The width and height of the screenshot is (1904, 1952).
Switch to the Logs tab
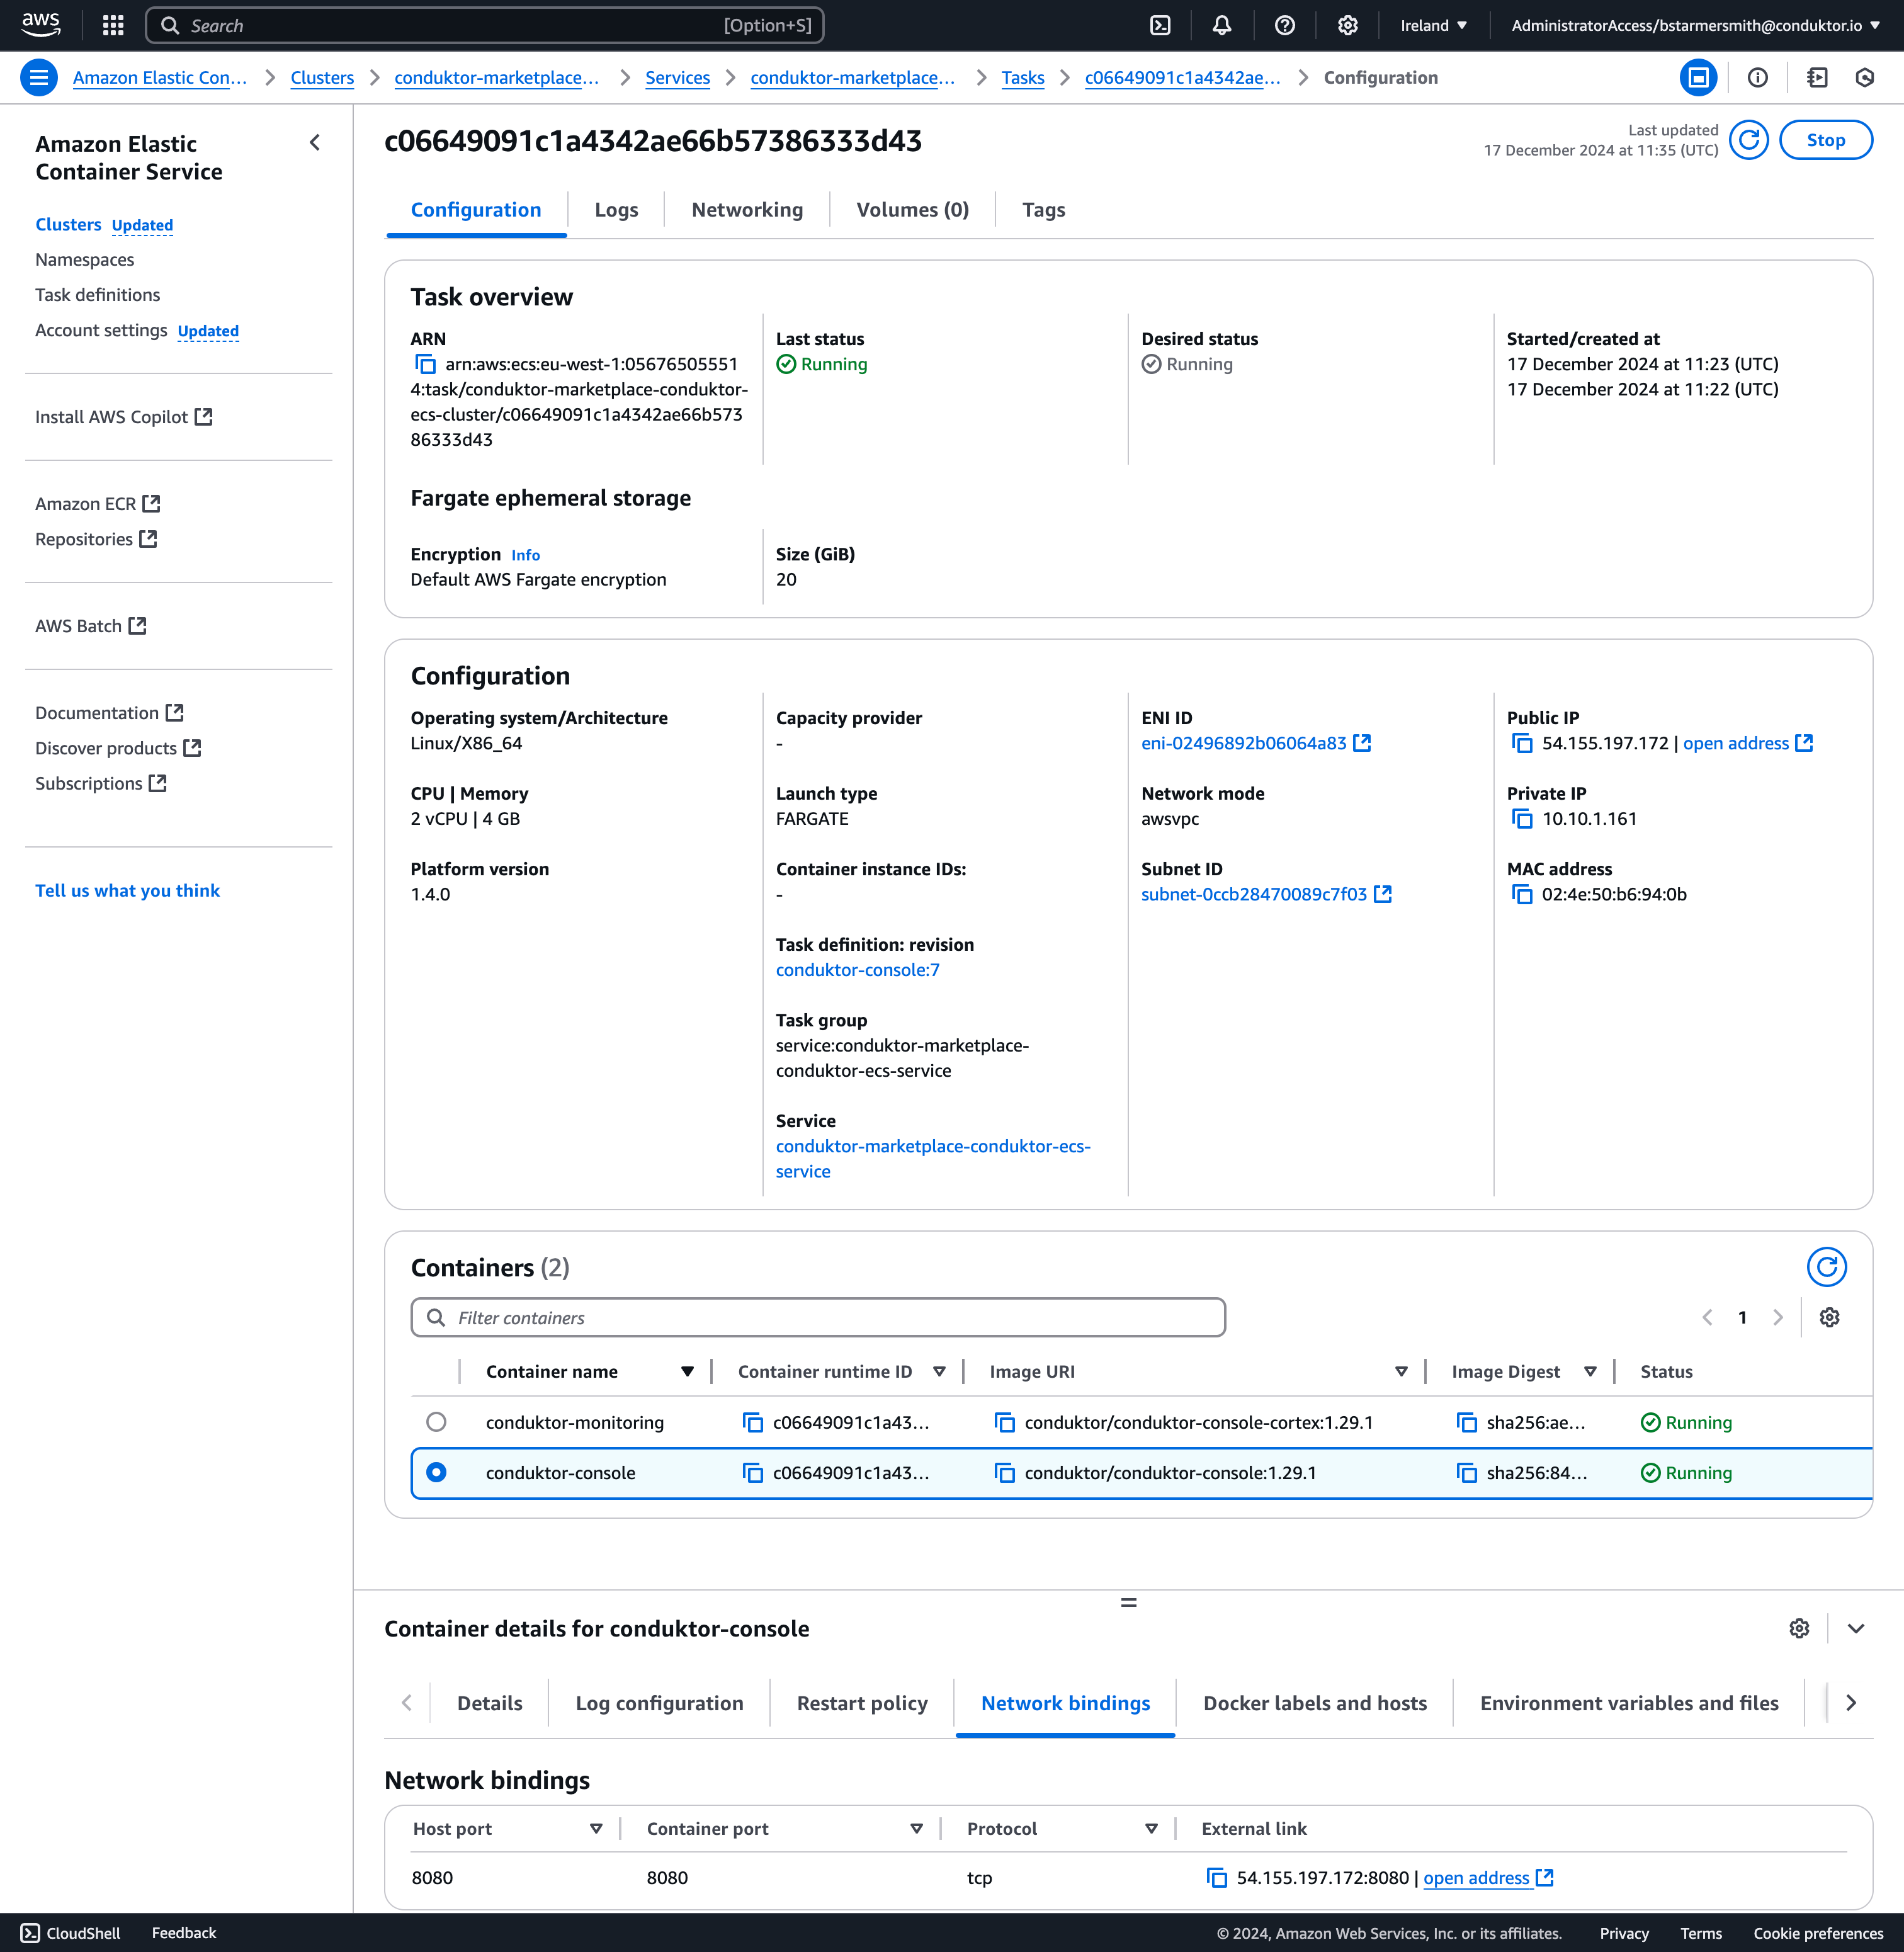pyautogui.click(x=616, y=209)
